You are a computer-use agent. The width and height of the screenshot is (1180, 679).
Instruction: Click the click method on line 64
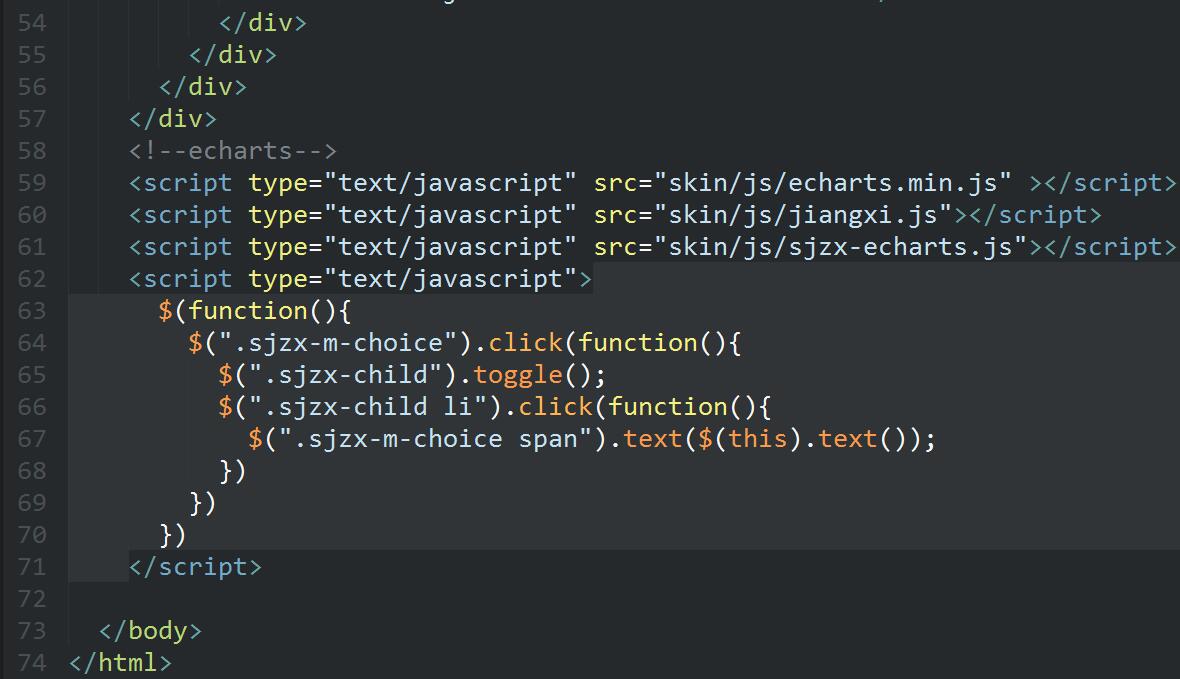[526, 343]
